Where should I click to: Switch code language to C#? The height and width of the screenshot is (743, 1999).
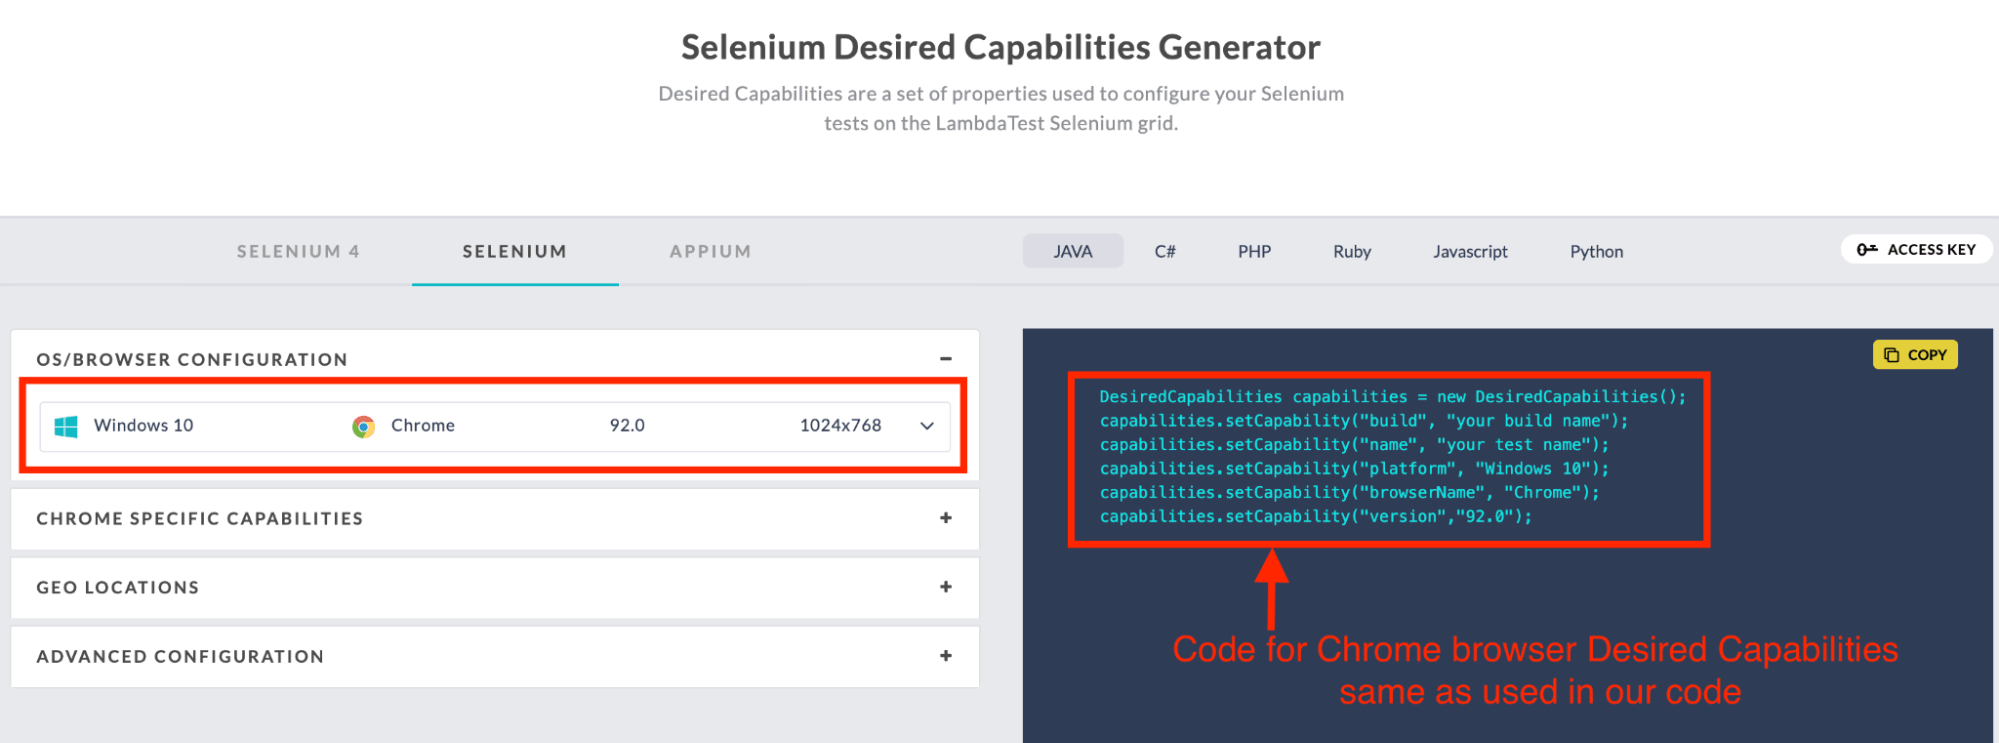tap(1165, 251)
